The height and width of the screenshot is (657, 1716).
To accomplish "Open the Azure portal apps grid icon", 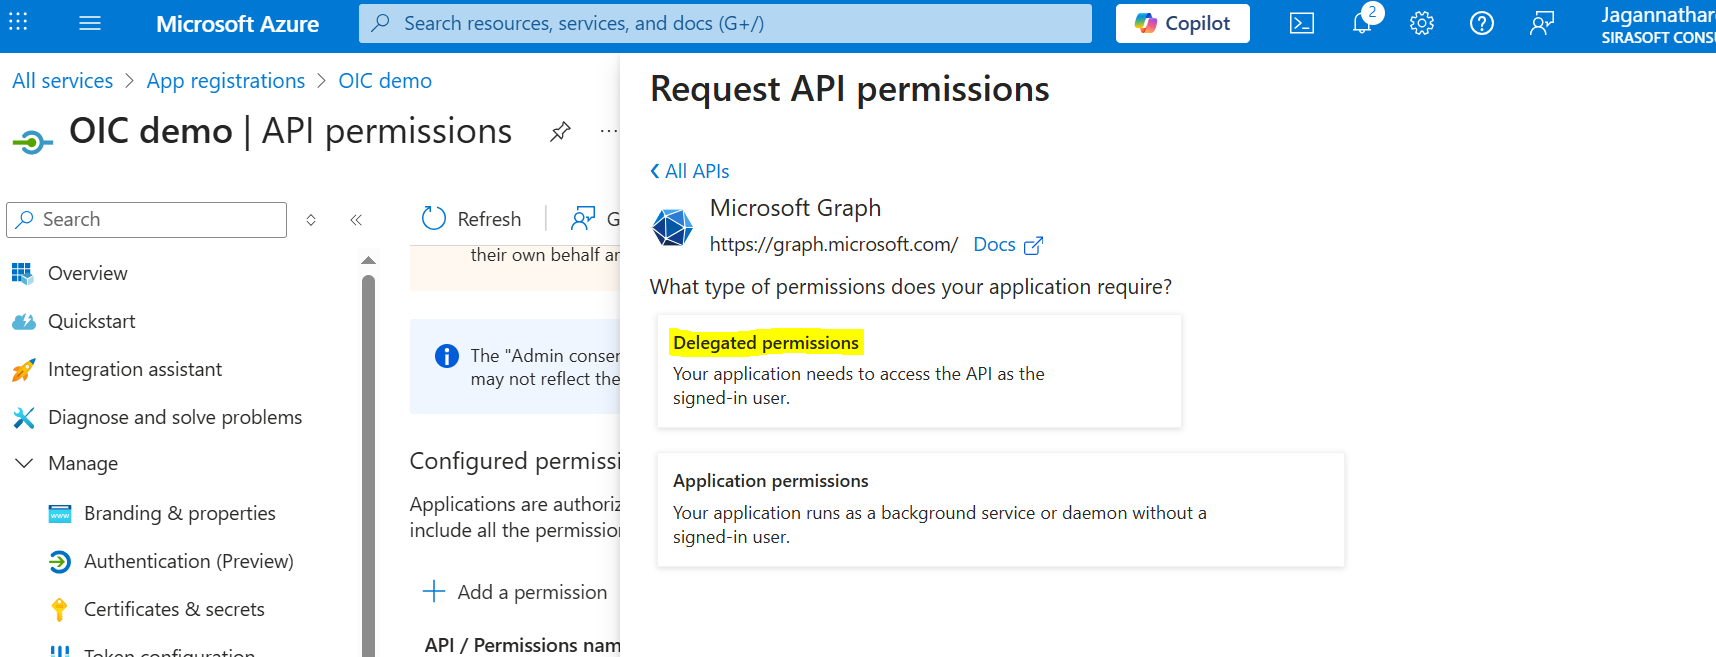I will tap(18, 22).
